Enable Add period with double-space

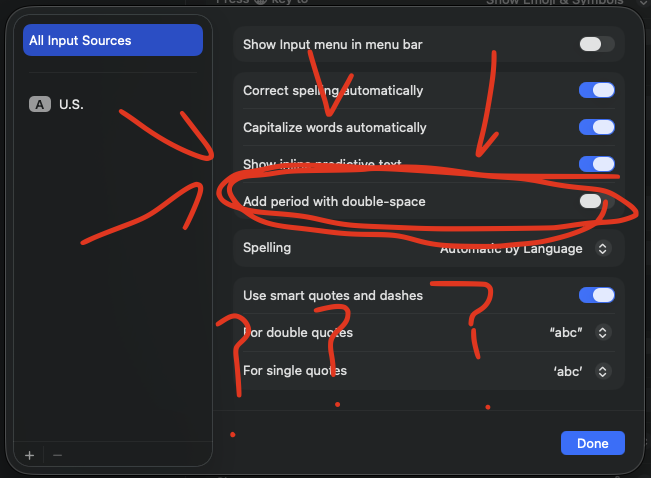pos(597,201)
